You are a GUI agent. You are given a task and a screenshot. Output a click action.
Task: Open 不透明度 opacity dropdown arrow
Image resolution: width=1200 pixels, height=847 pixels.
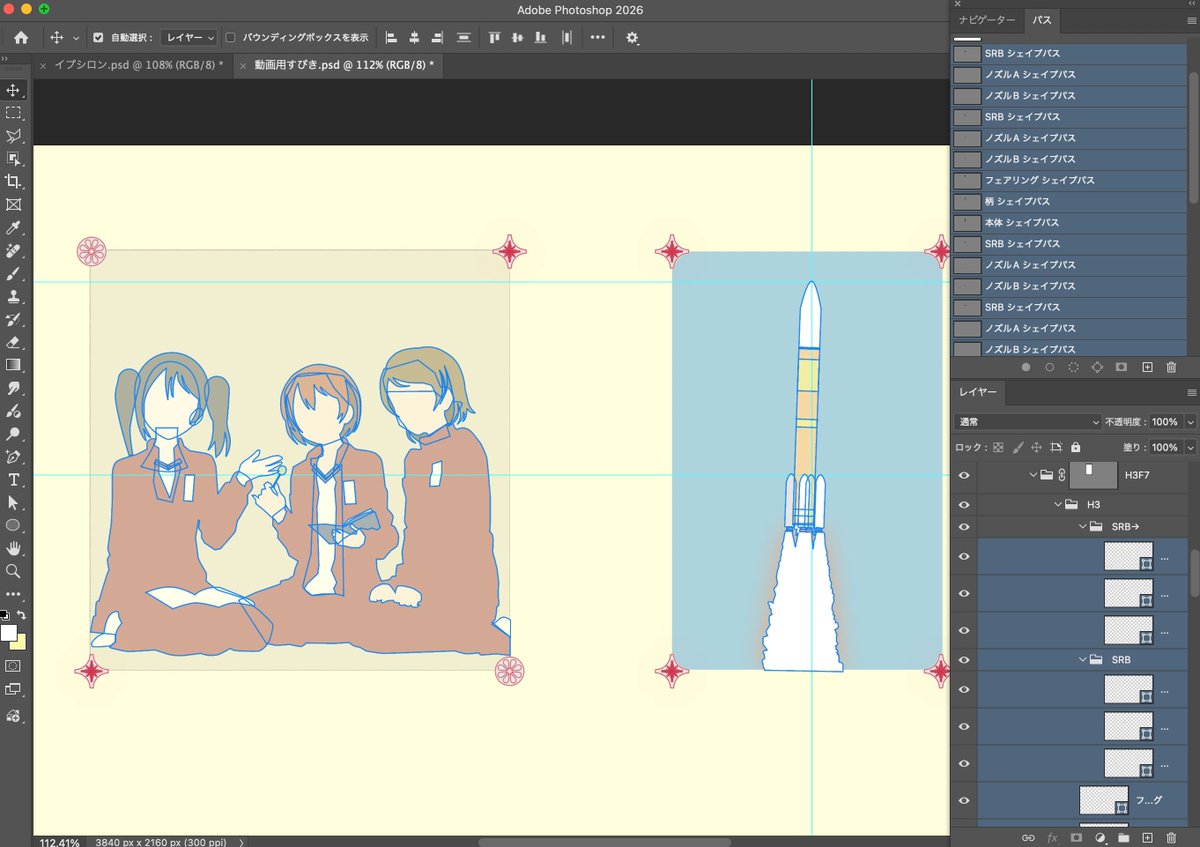(x=1190, y=422)
